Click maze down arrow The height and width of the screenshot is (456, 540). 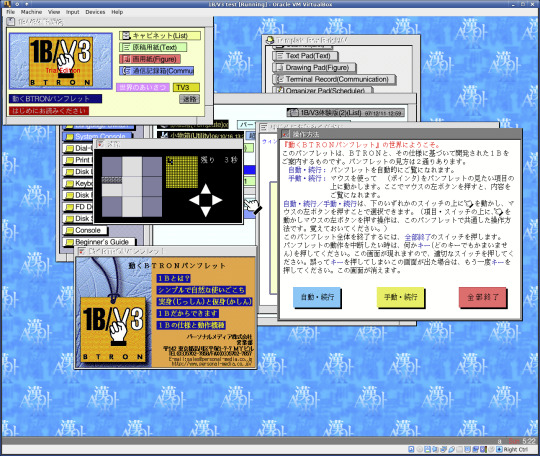tap(206, 211)
